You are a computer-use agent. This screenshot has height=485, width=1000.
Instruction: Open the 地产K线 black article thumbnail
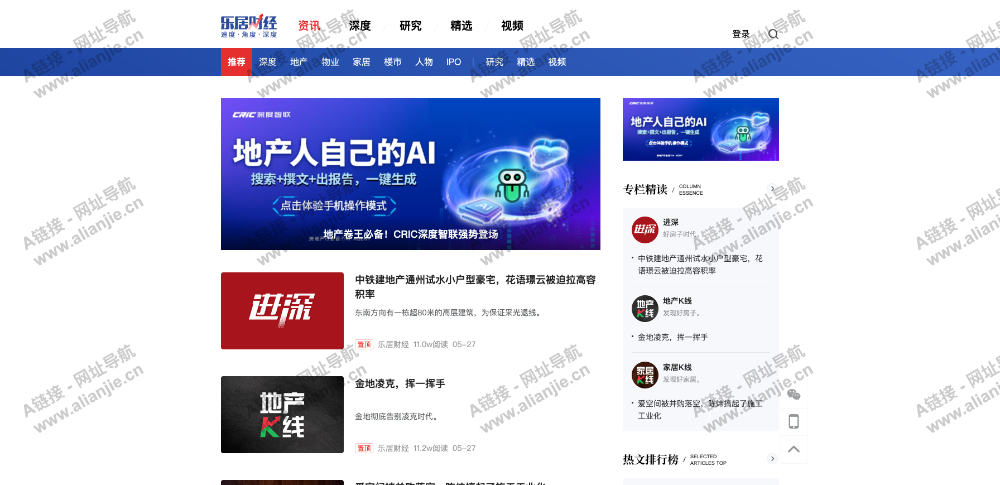pyautogui.click(x=283, y=414)
